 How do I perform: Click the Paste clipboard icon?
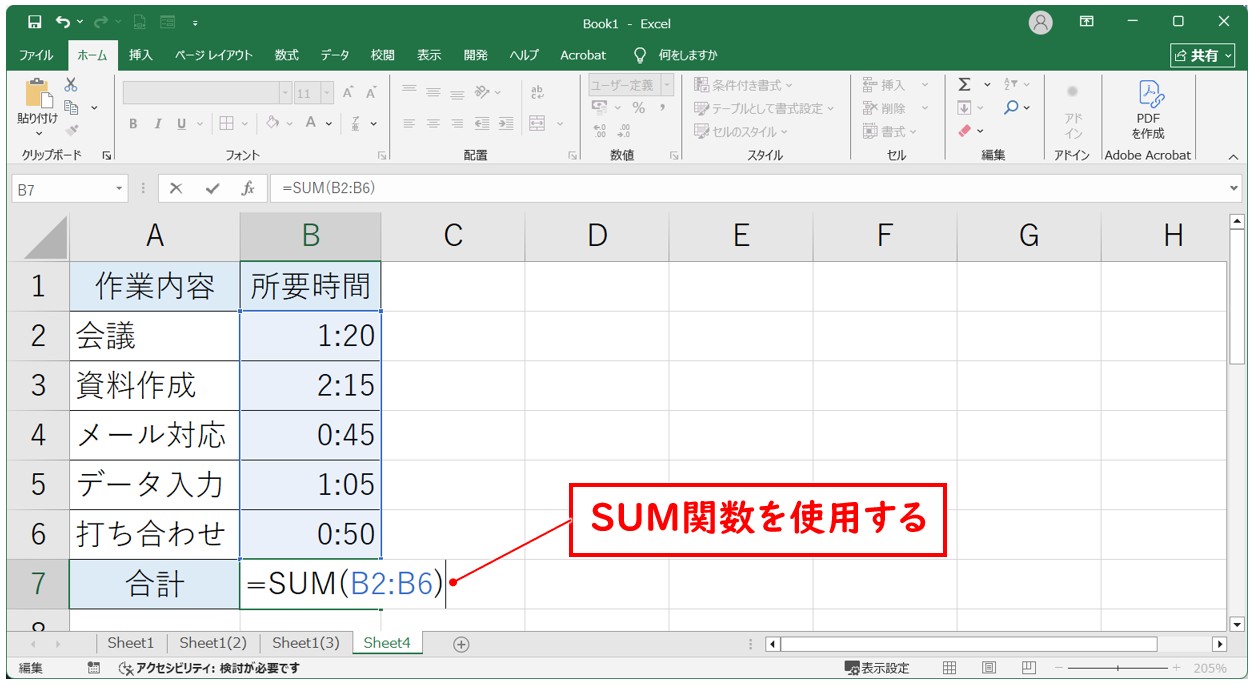tap(38, 94)
